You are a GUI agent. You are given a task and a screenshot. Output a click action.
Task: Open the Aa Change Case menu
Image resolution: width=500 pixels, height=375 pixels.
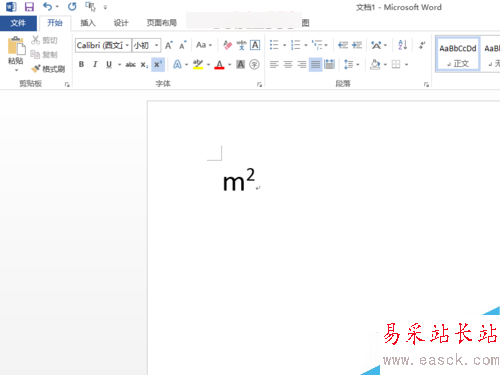[204, 45]
